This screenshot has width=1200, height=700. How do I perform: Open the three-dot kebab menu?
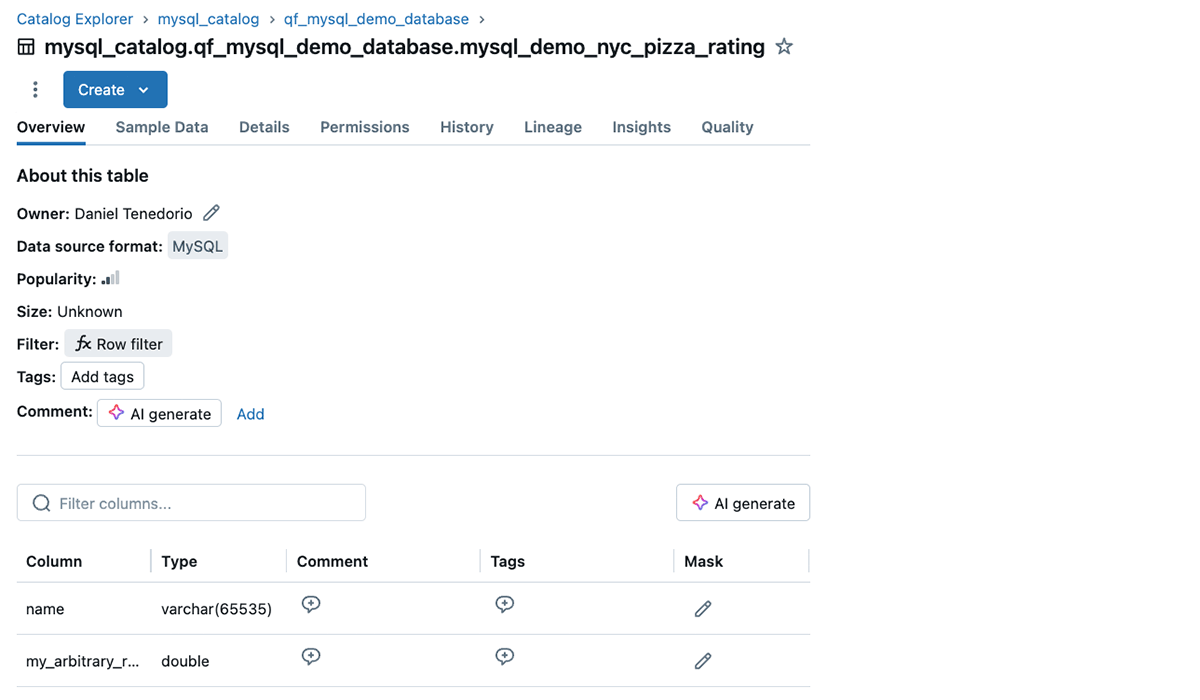click(35, 90)
